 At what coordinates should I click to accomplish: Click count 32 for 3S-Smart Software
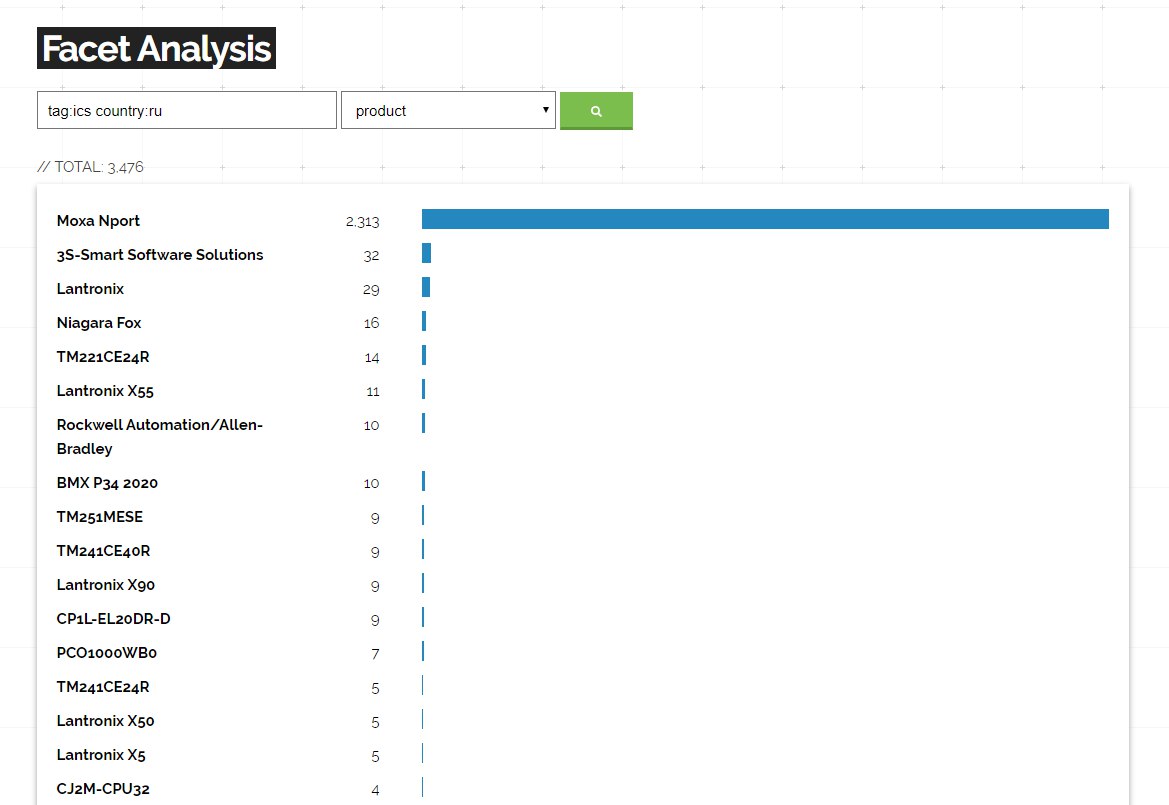click(x=371, y=256)
